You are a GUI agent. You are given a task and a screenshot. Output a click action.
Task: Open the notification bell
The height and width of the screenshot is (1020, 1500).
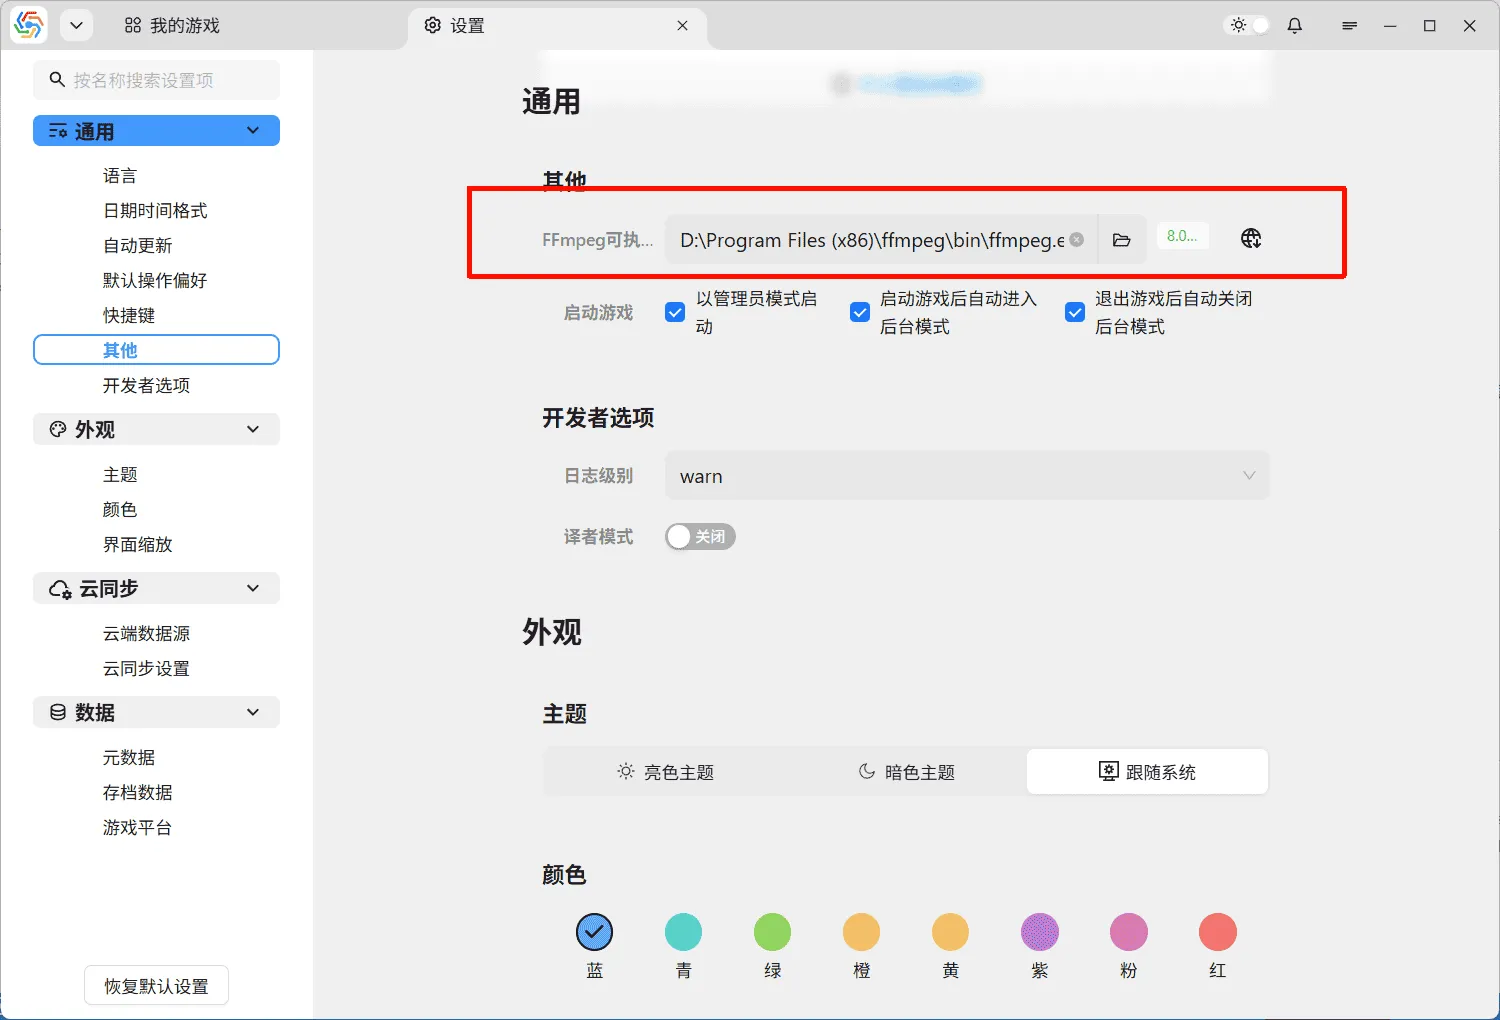coord(1295,26)
